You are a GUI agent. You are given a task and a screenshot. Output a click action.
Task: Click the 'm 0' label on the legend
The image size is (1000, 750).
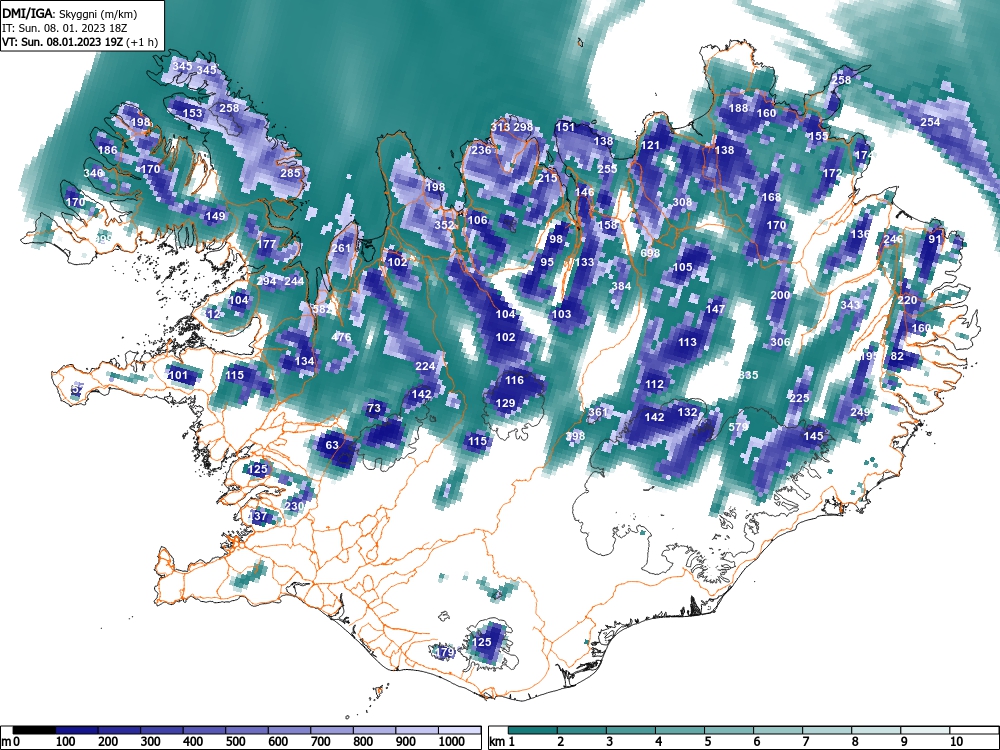coord(11,742)
